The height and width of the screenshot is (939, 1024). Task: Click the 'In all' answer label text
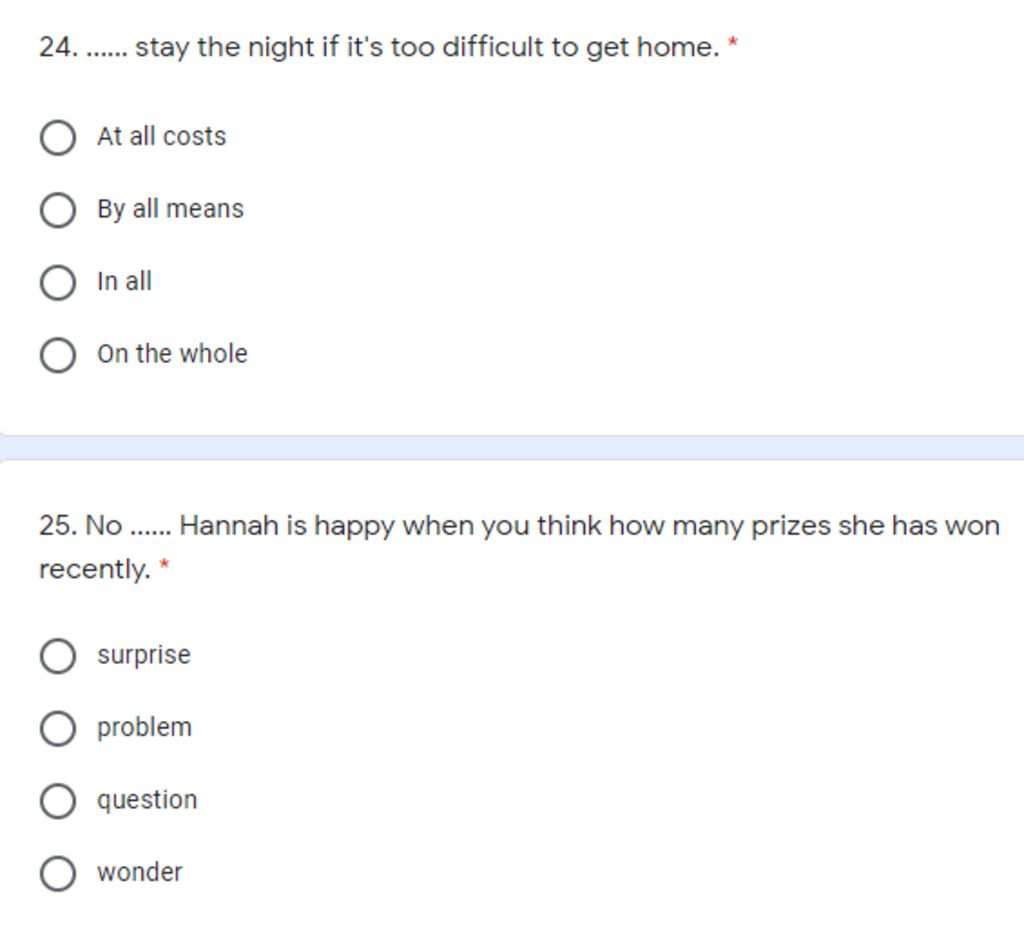tap(124, 282)
